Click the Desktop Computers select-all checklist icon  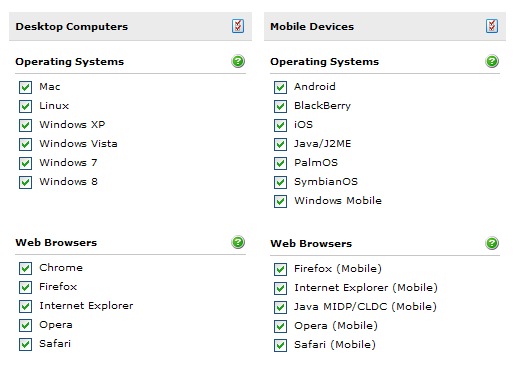click(238, 26)
